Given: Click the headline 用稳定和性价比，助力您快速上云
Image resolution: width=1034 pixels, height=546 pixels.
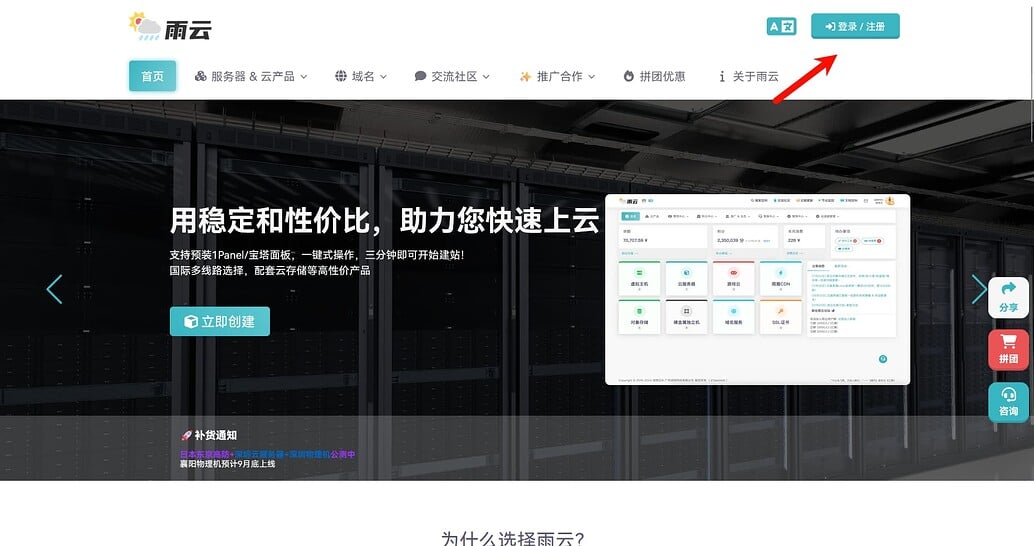Looking at the screenshot, I should [384, 220].
